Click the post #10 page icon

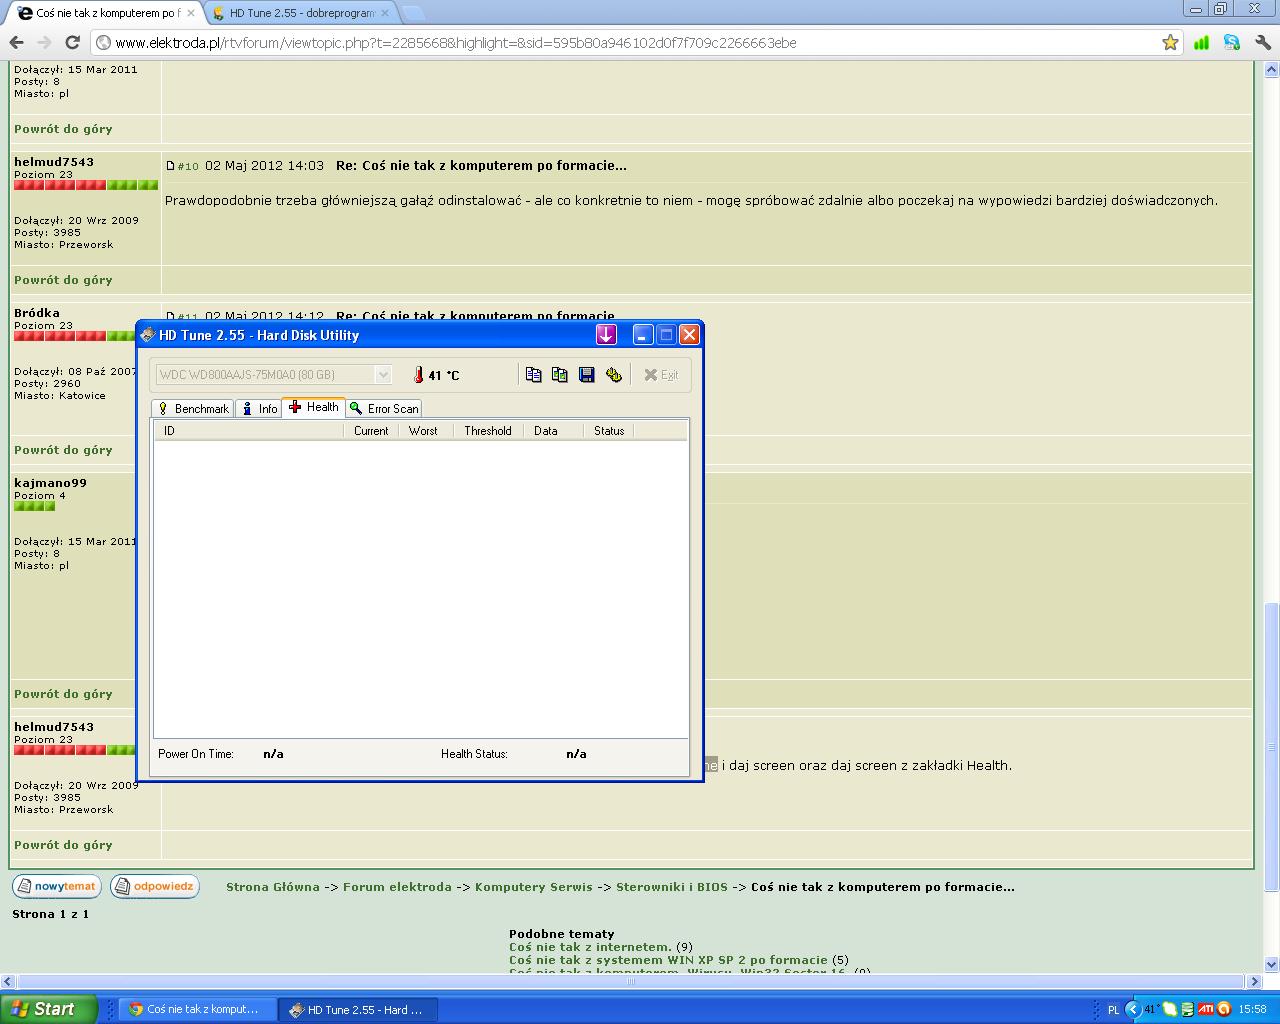click(x=170, y=166)
